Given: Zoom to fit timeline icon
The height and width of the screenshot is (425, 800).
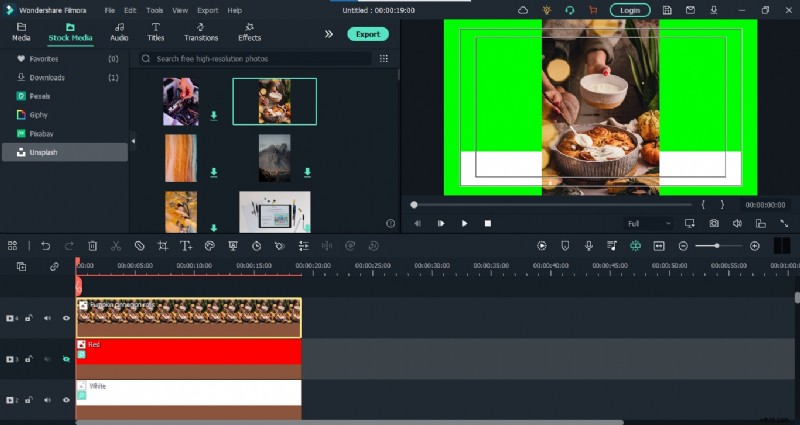Looking at the screenshot, I should (659, 246).
